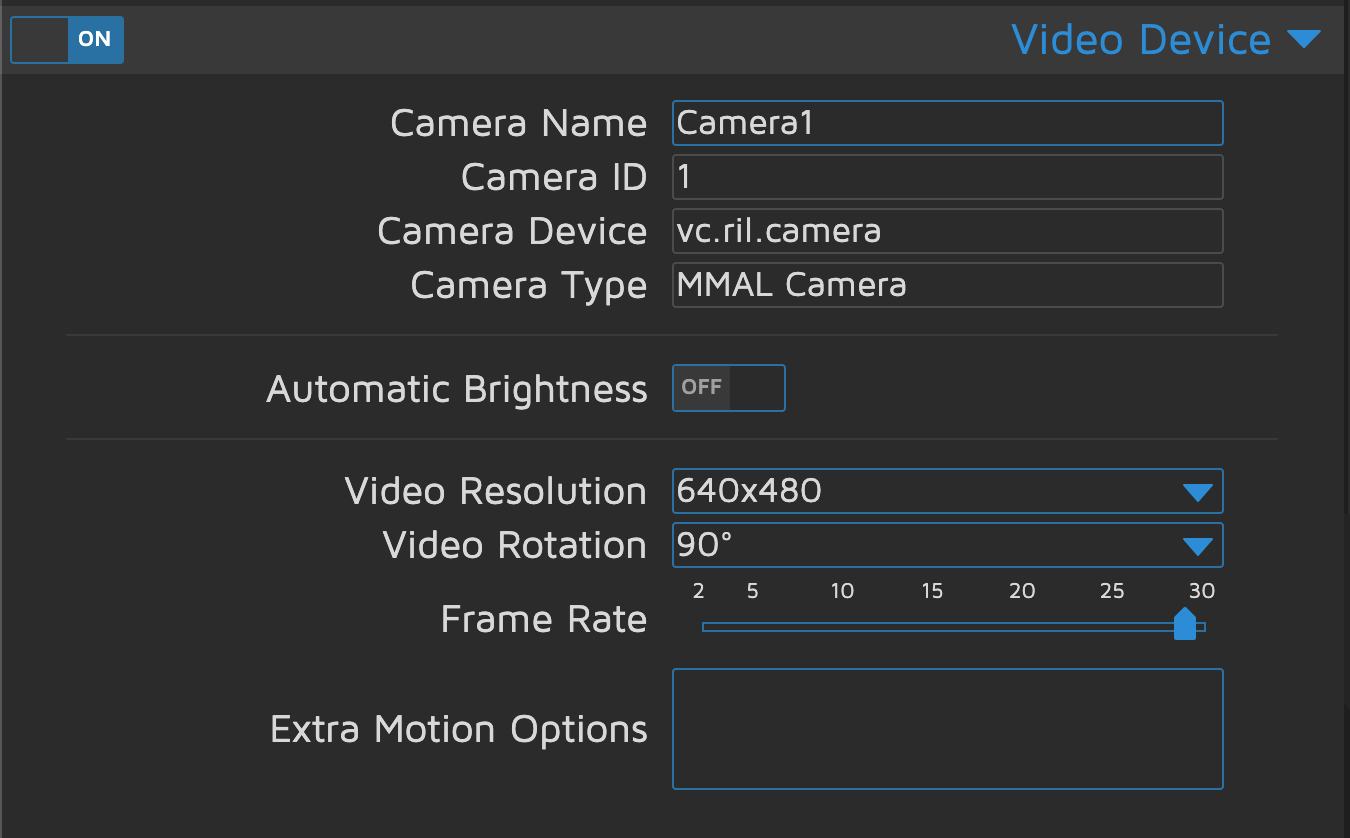Enable the Automatic Brightness toggle
1350x838 pixels.
tap(728, 388)
